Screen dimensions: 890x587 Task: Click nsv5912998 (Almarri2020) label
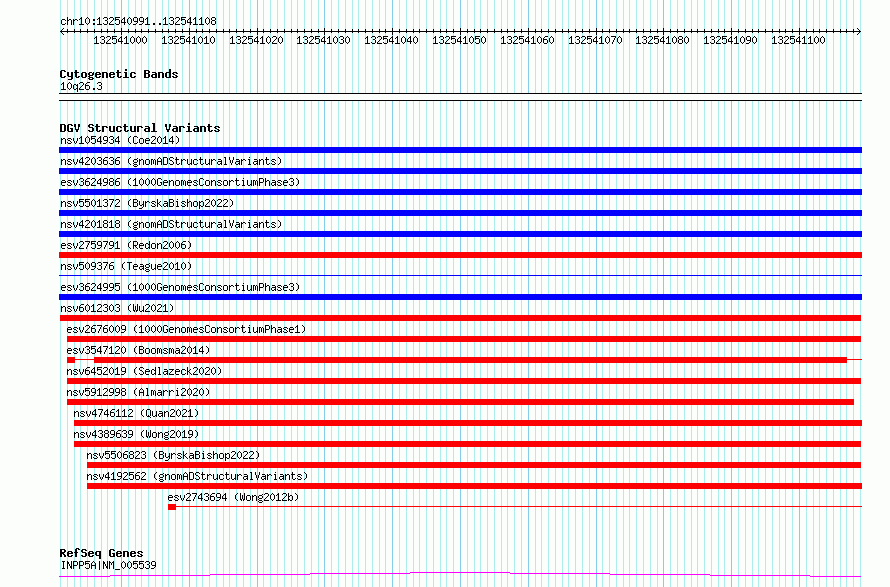click(x=138, y=392)
